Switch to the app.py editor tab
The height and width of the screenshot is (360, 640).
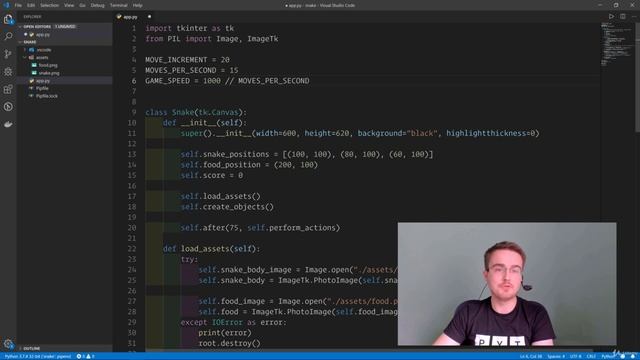(134, 17)
